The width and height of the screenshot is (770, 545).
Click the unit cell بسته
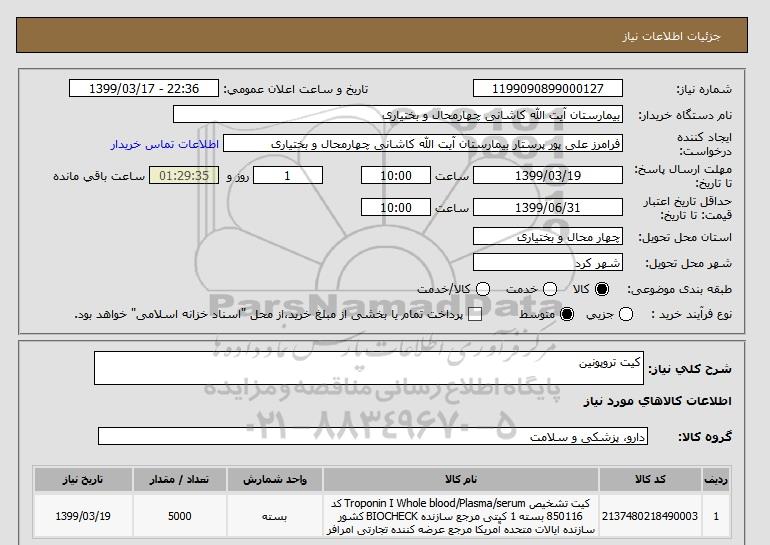[x=275, y=516]
